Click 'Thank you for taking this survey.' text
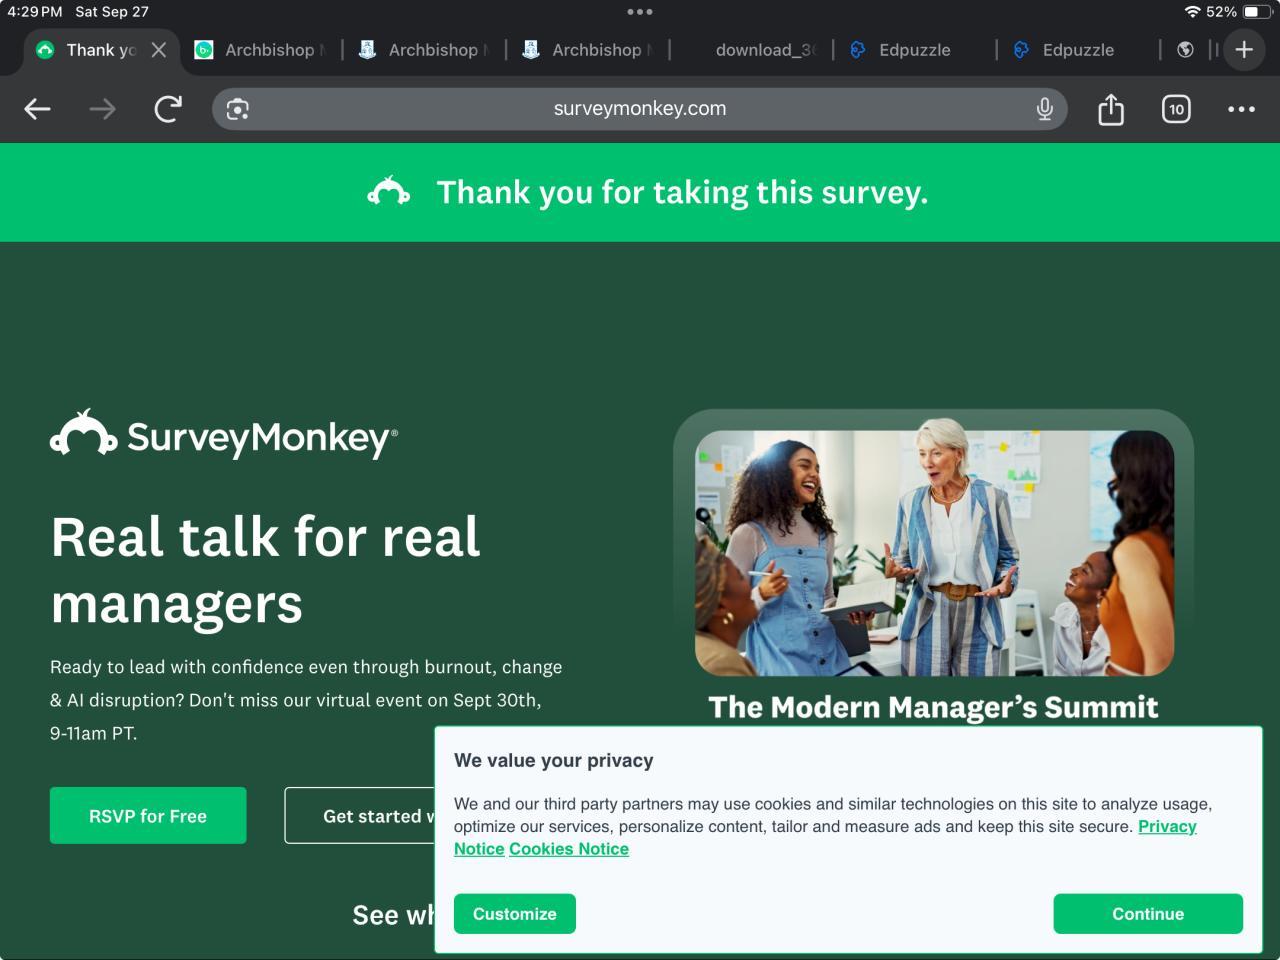This screenshot has height=960, width=1280. click(683, 192)
